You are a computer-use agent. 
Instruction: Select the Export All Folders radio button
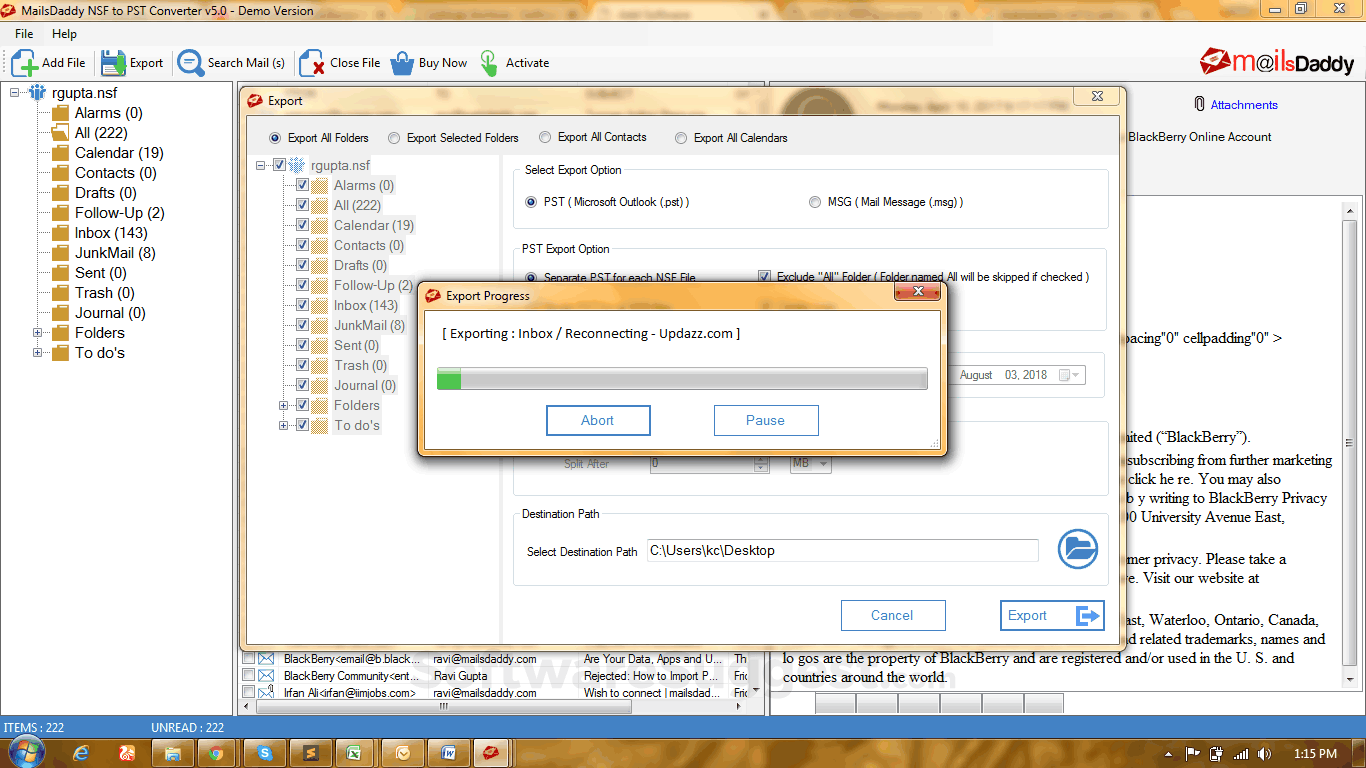[x=275, y=138]
